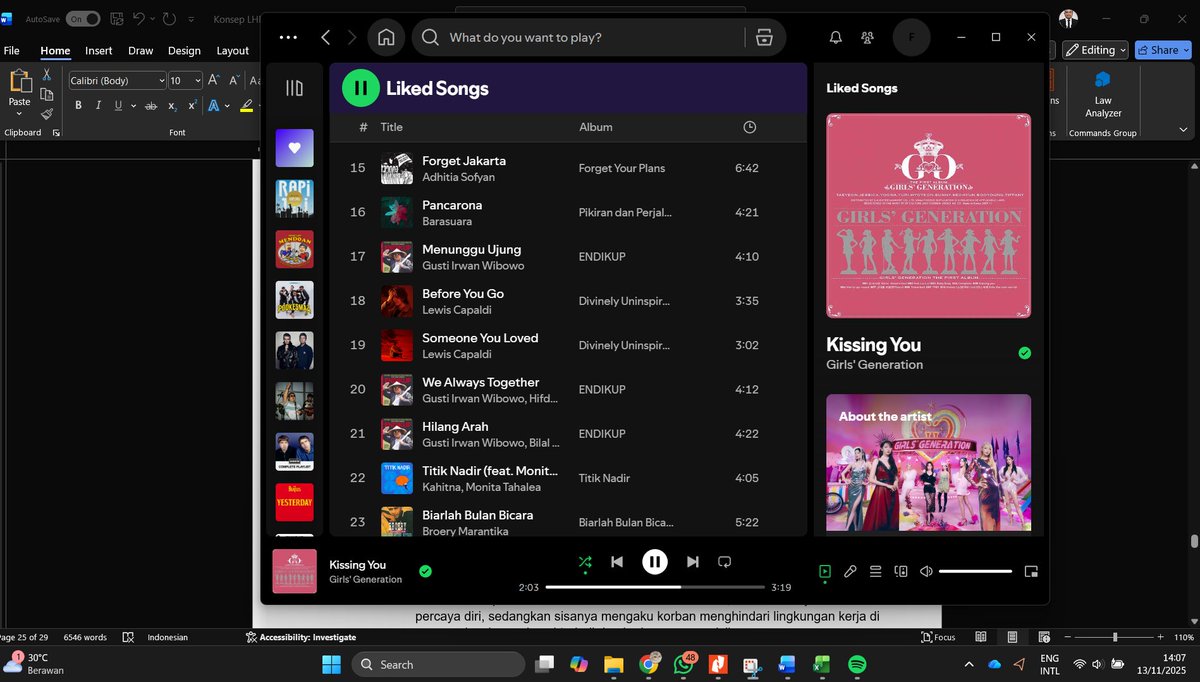Click the Cut scissors icon
Screen dimensions: 1200x682
[47, 75]
